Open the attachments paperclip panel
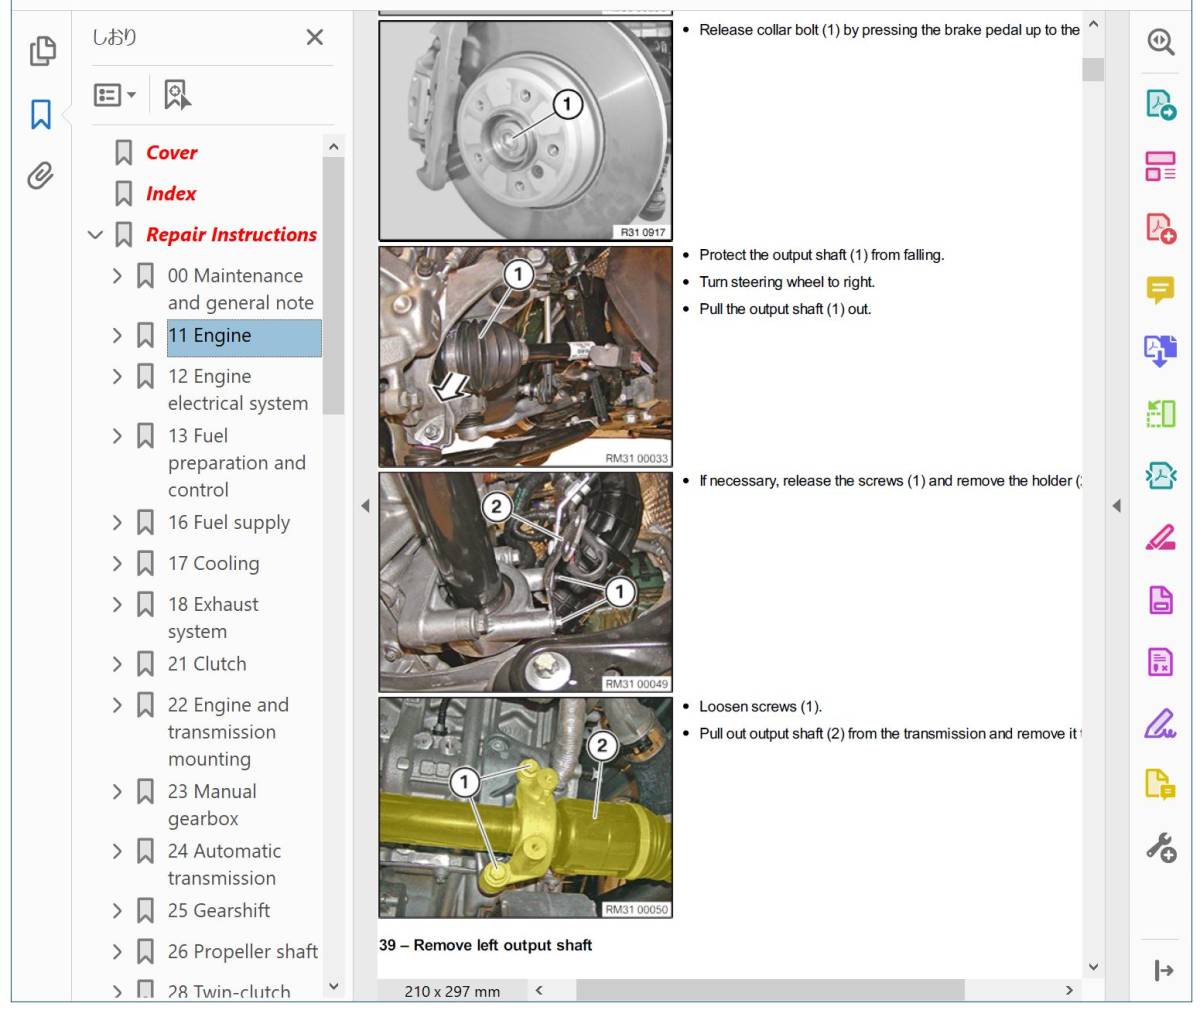The height and width of the screenshot is (1010, 1200). [40, 176]
